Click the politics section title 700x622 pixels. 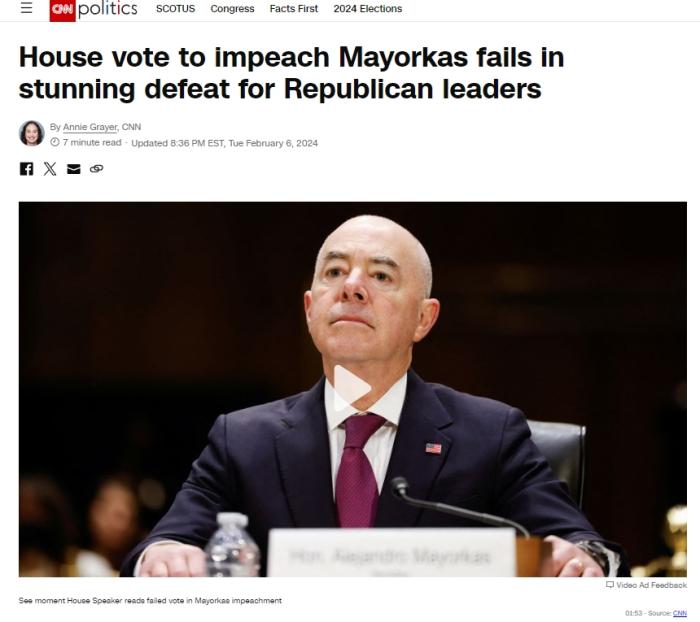[108, 8]
